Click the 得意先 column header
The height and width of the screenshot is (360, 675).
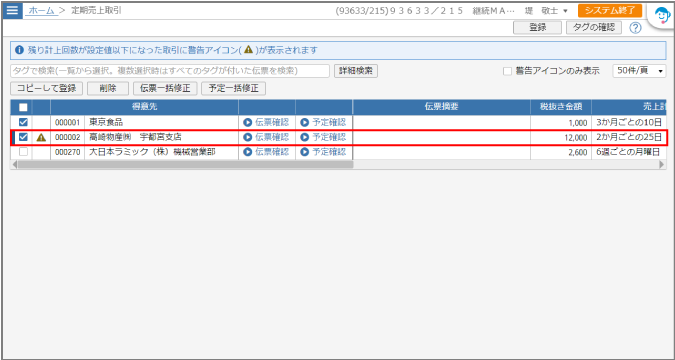(x=145, y=107)
